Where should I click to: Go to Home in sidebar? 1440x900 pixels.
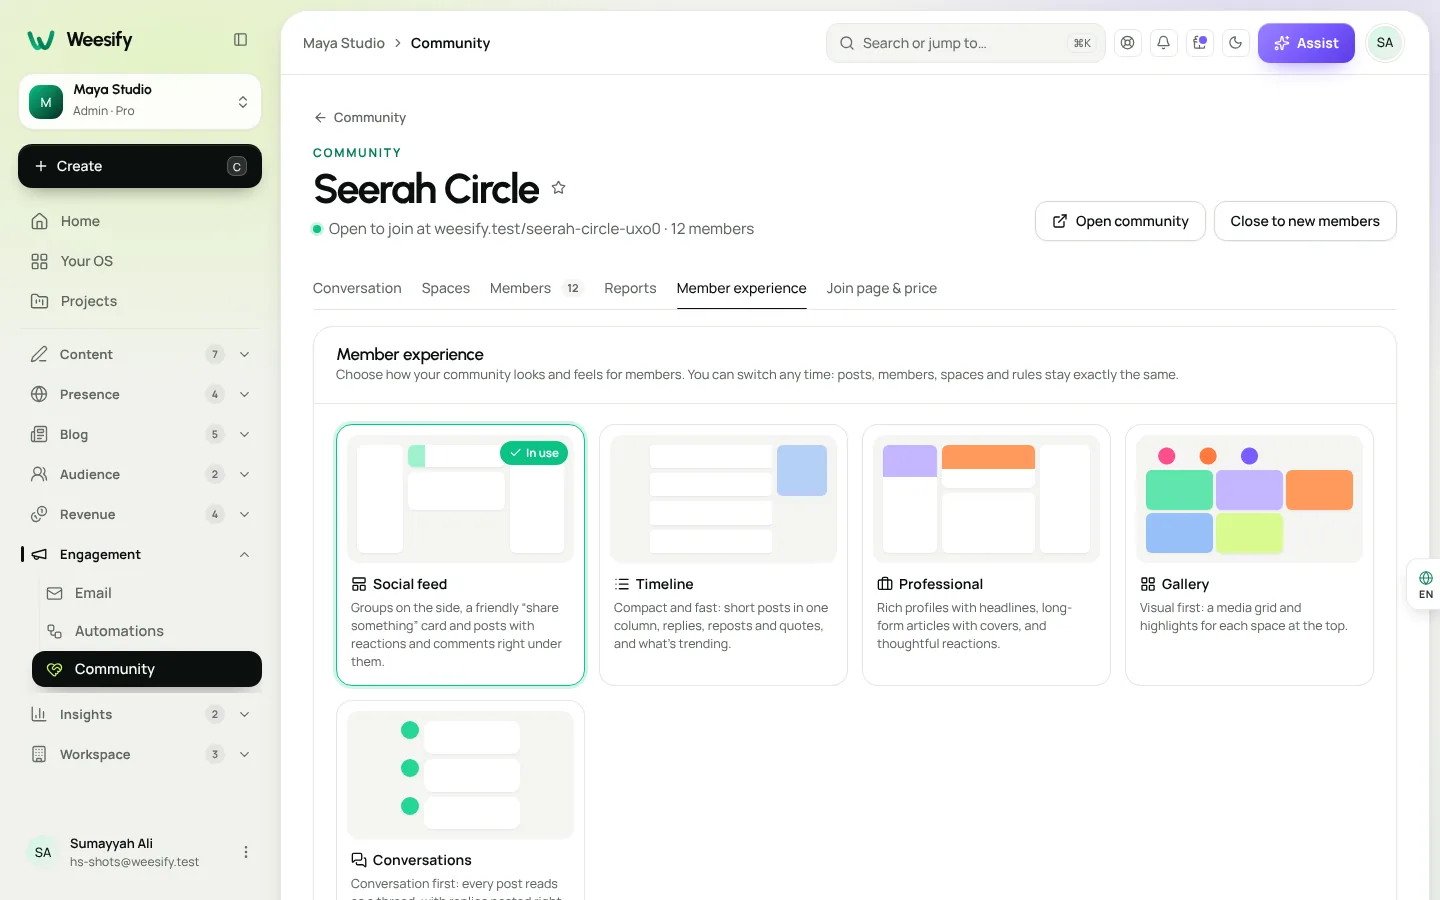coord(140,221)
